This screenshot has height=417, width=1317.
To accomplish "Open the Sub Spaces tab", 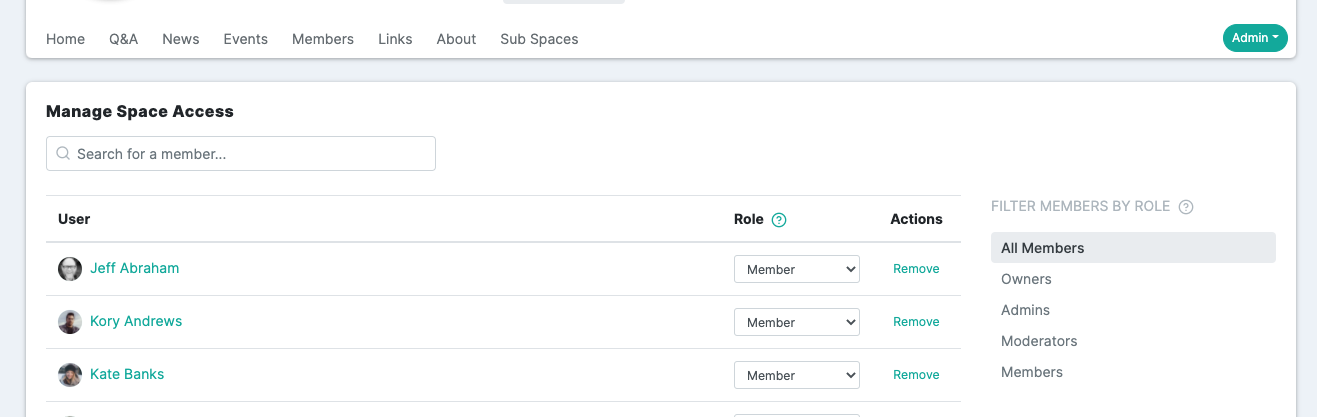I will [x=539, y=39].
